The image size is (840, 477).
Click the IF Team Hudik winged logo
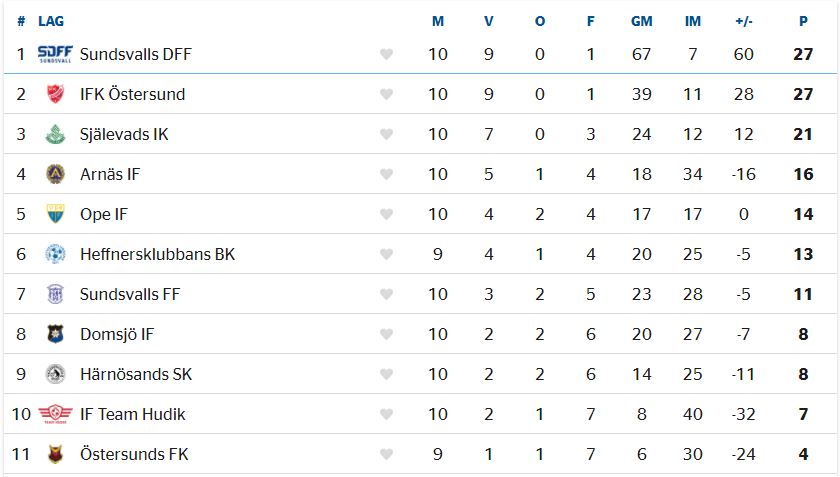(x=55, y=414)
